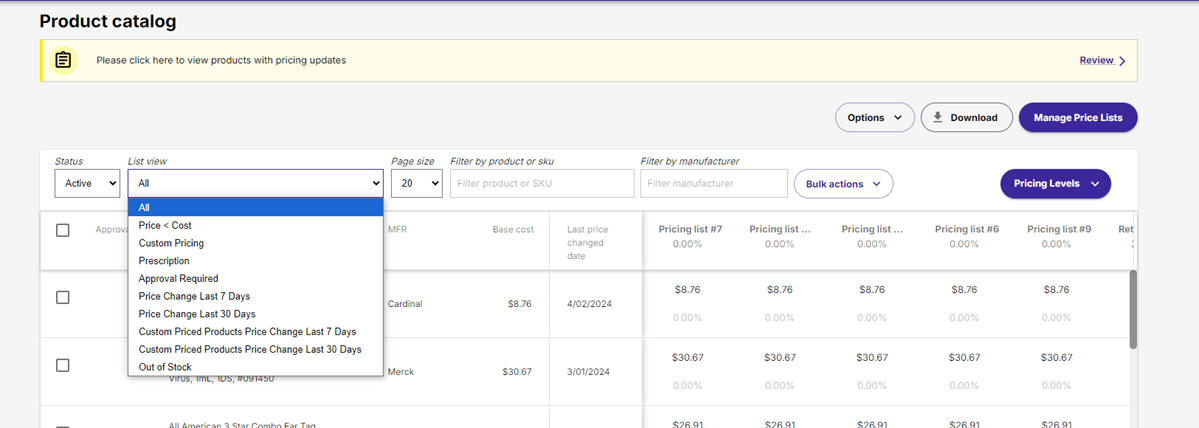Screen dimensions: 1199x428
Task: Click the Pricing list #9 header
Action: (1059, 229)
